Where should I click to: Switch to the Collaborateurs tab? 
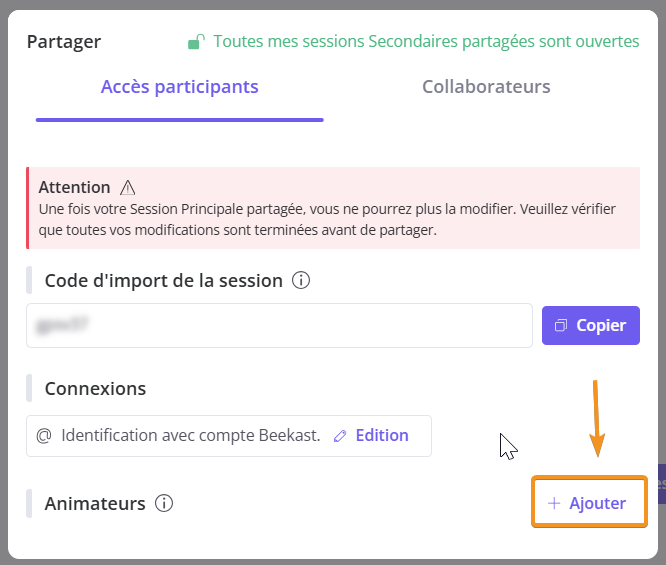tap(486, 87)
